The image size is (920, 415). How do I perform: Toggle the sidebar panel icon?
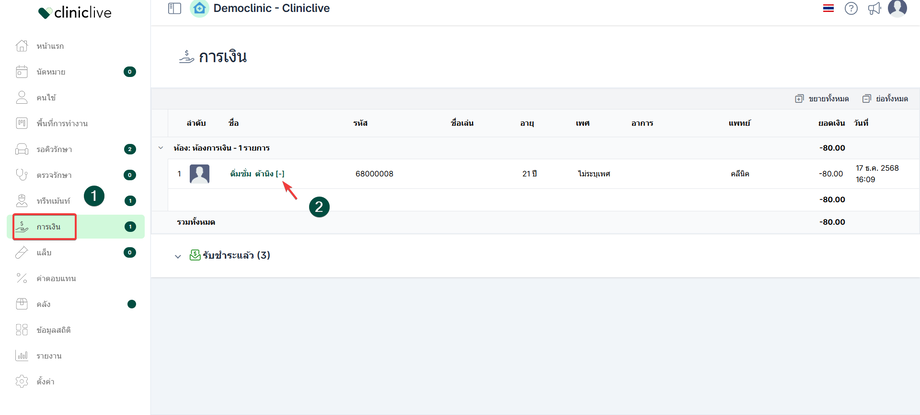(x=174, y=8)
